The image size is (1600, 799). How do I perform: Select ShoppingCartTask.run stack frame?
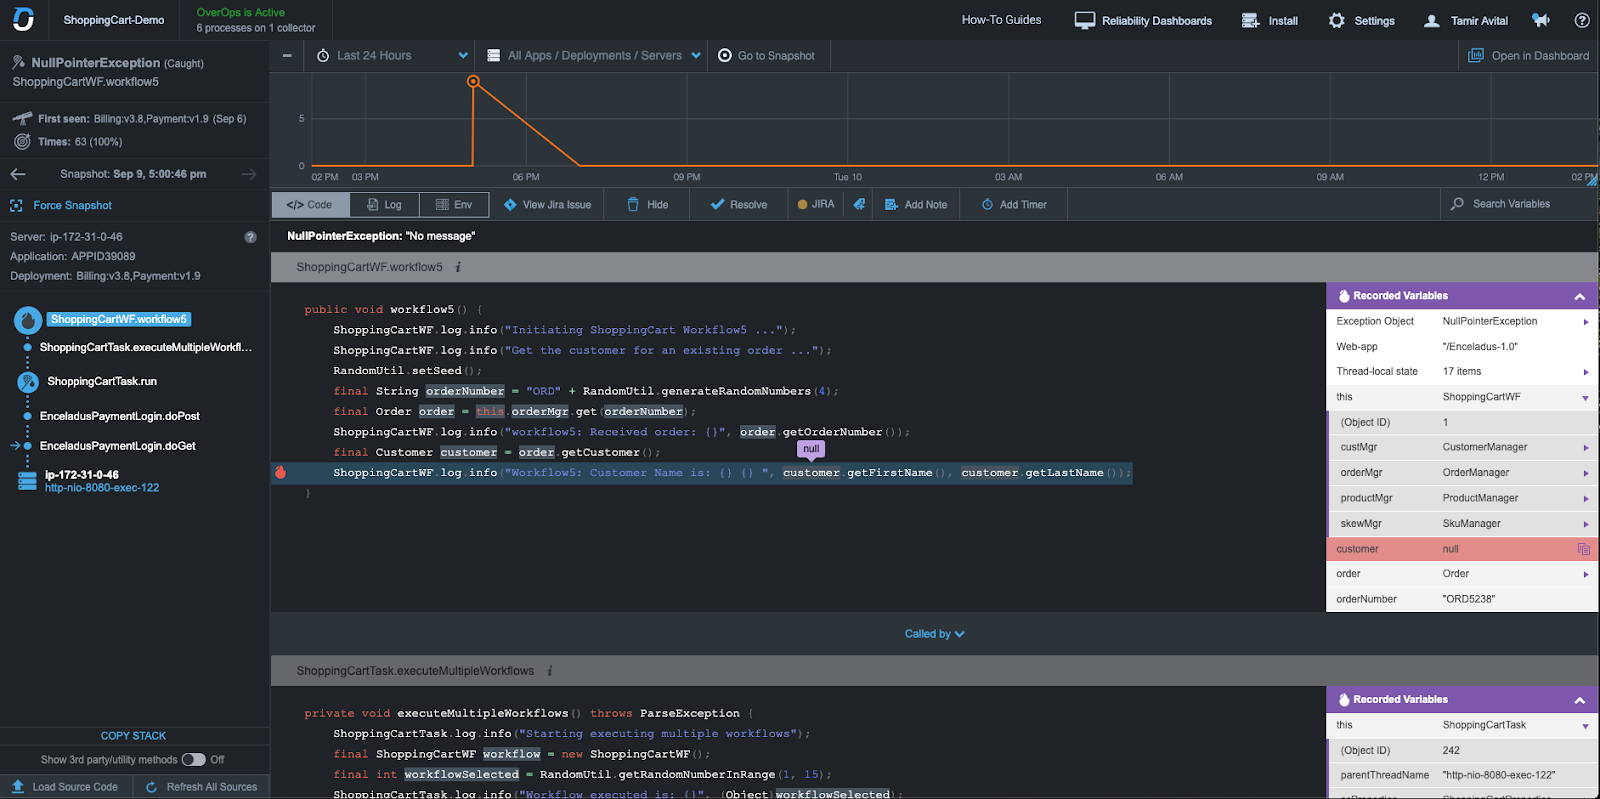[x=102, y=382]
